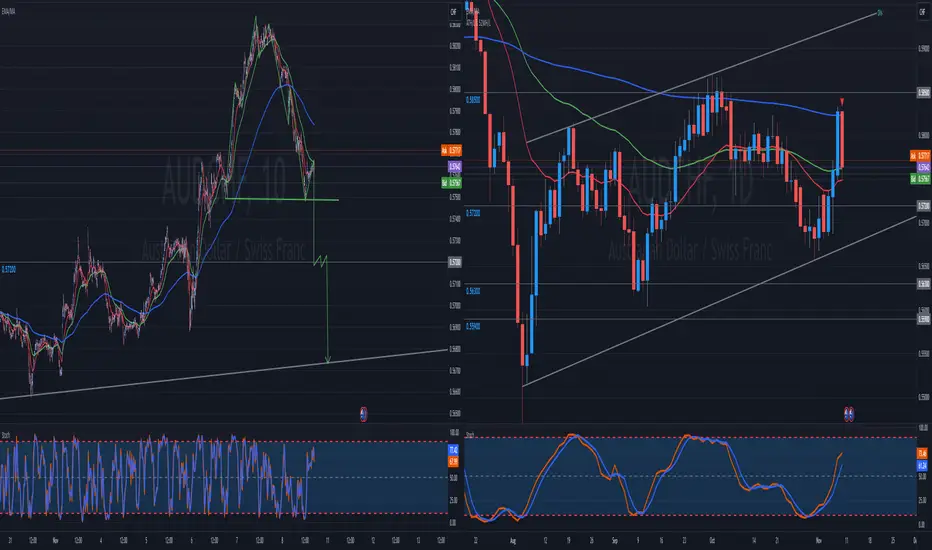Click the highlighted 0.5720 axis tag on the 10-minute chart
The image size is (932, 550).
(455, 262)
